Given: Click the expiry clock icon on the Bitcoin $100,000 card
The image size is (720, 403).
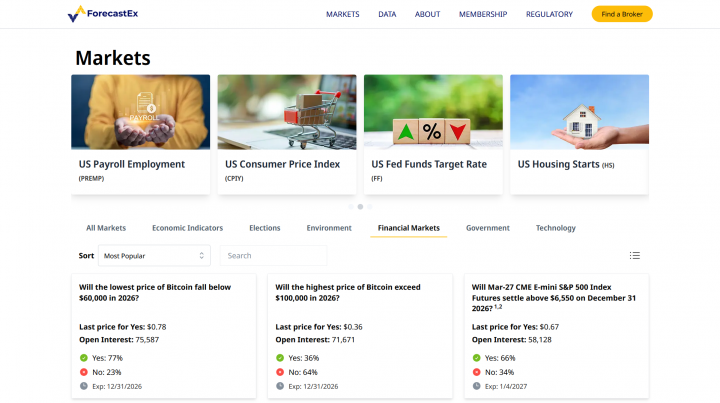Looking at the screenshot, I should (280, 386).
